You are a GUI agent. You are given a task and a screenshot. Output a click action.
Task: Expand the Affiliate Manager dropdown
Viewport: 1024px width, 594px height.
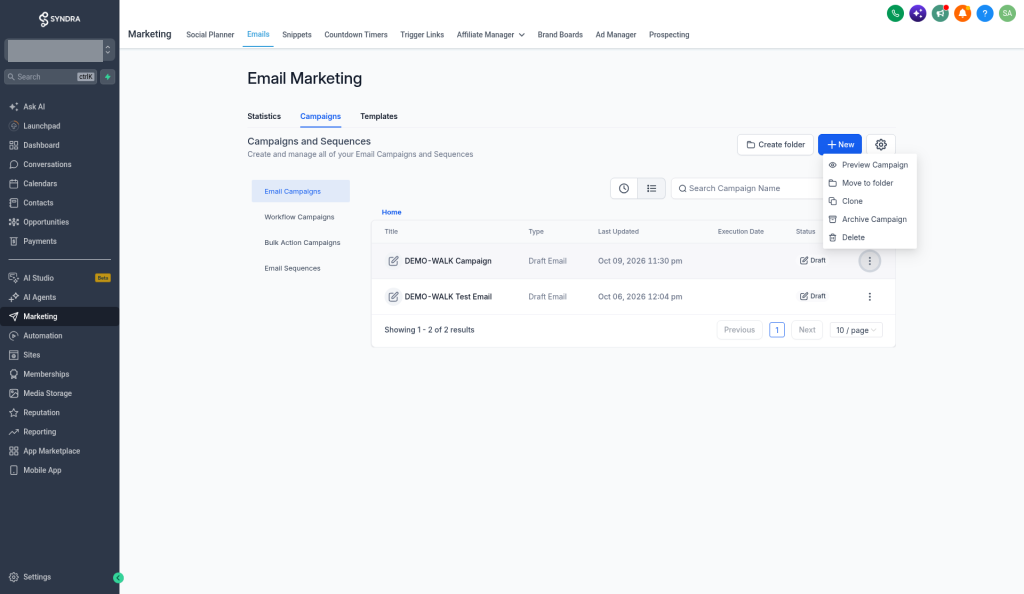point(490,35)
